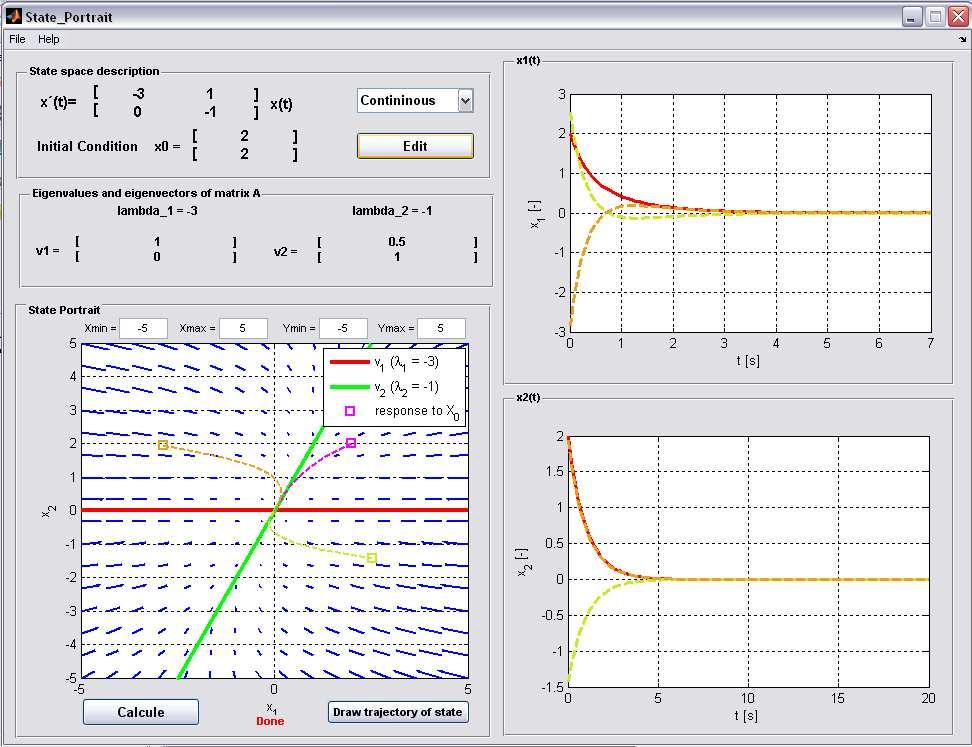Click the 'lambda_2 = -1' eigenvalue text
Image resolution: width=972 pixels, height=747 pixels.
[392, 211]
